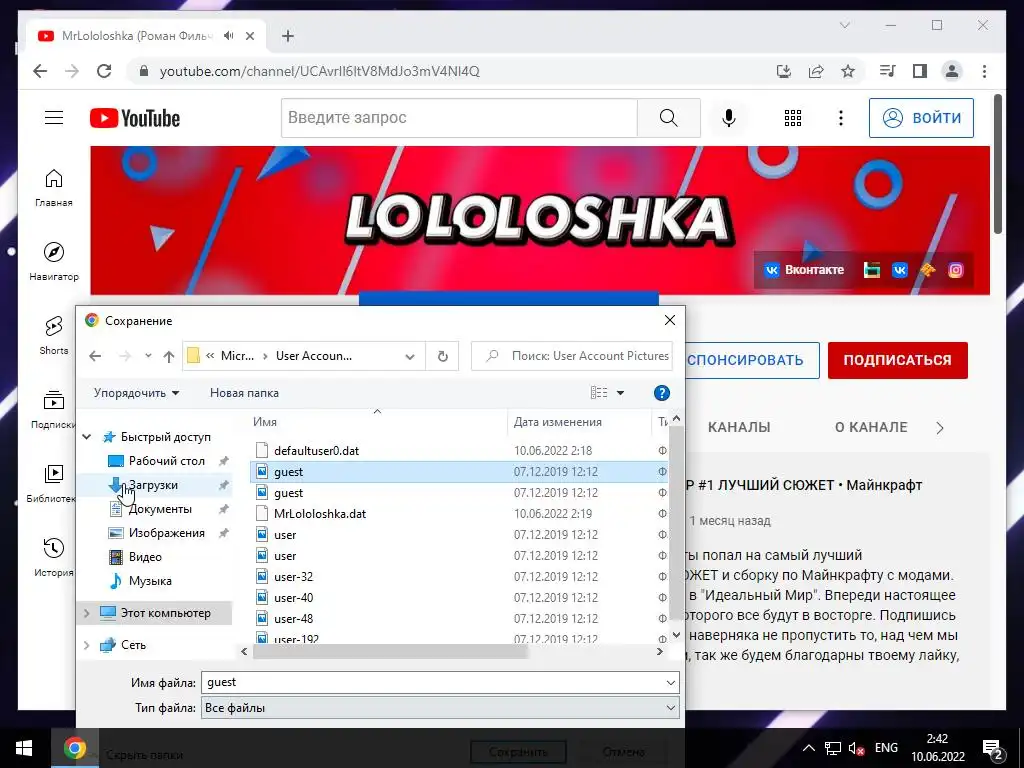This screenshot has width=1024, height=768.
Task: Select Музыка folder in navigation pane
Action: click(150, 581)
